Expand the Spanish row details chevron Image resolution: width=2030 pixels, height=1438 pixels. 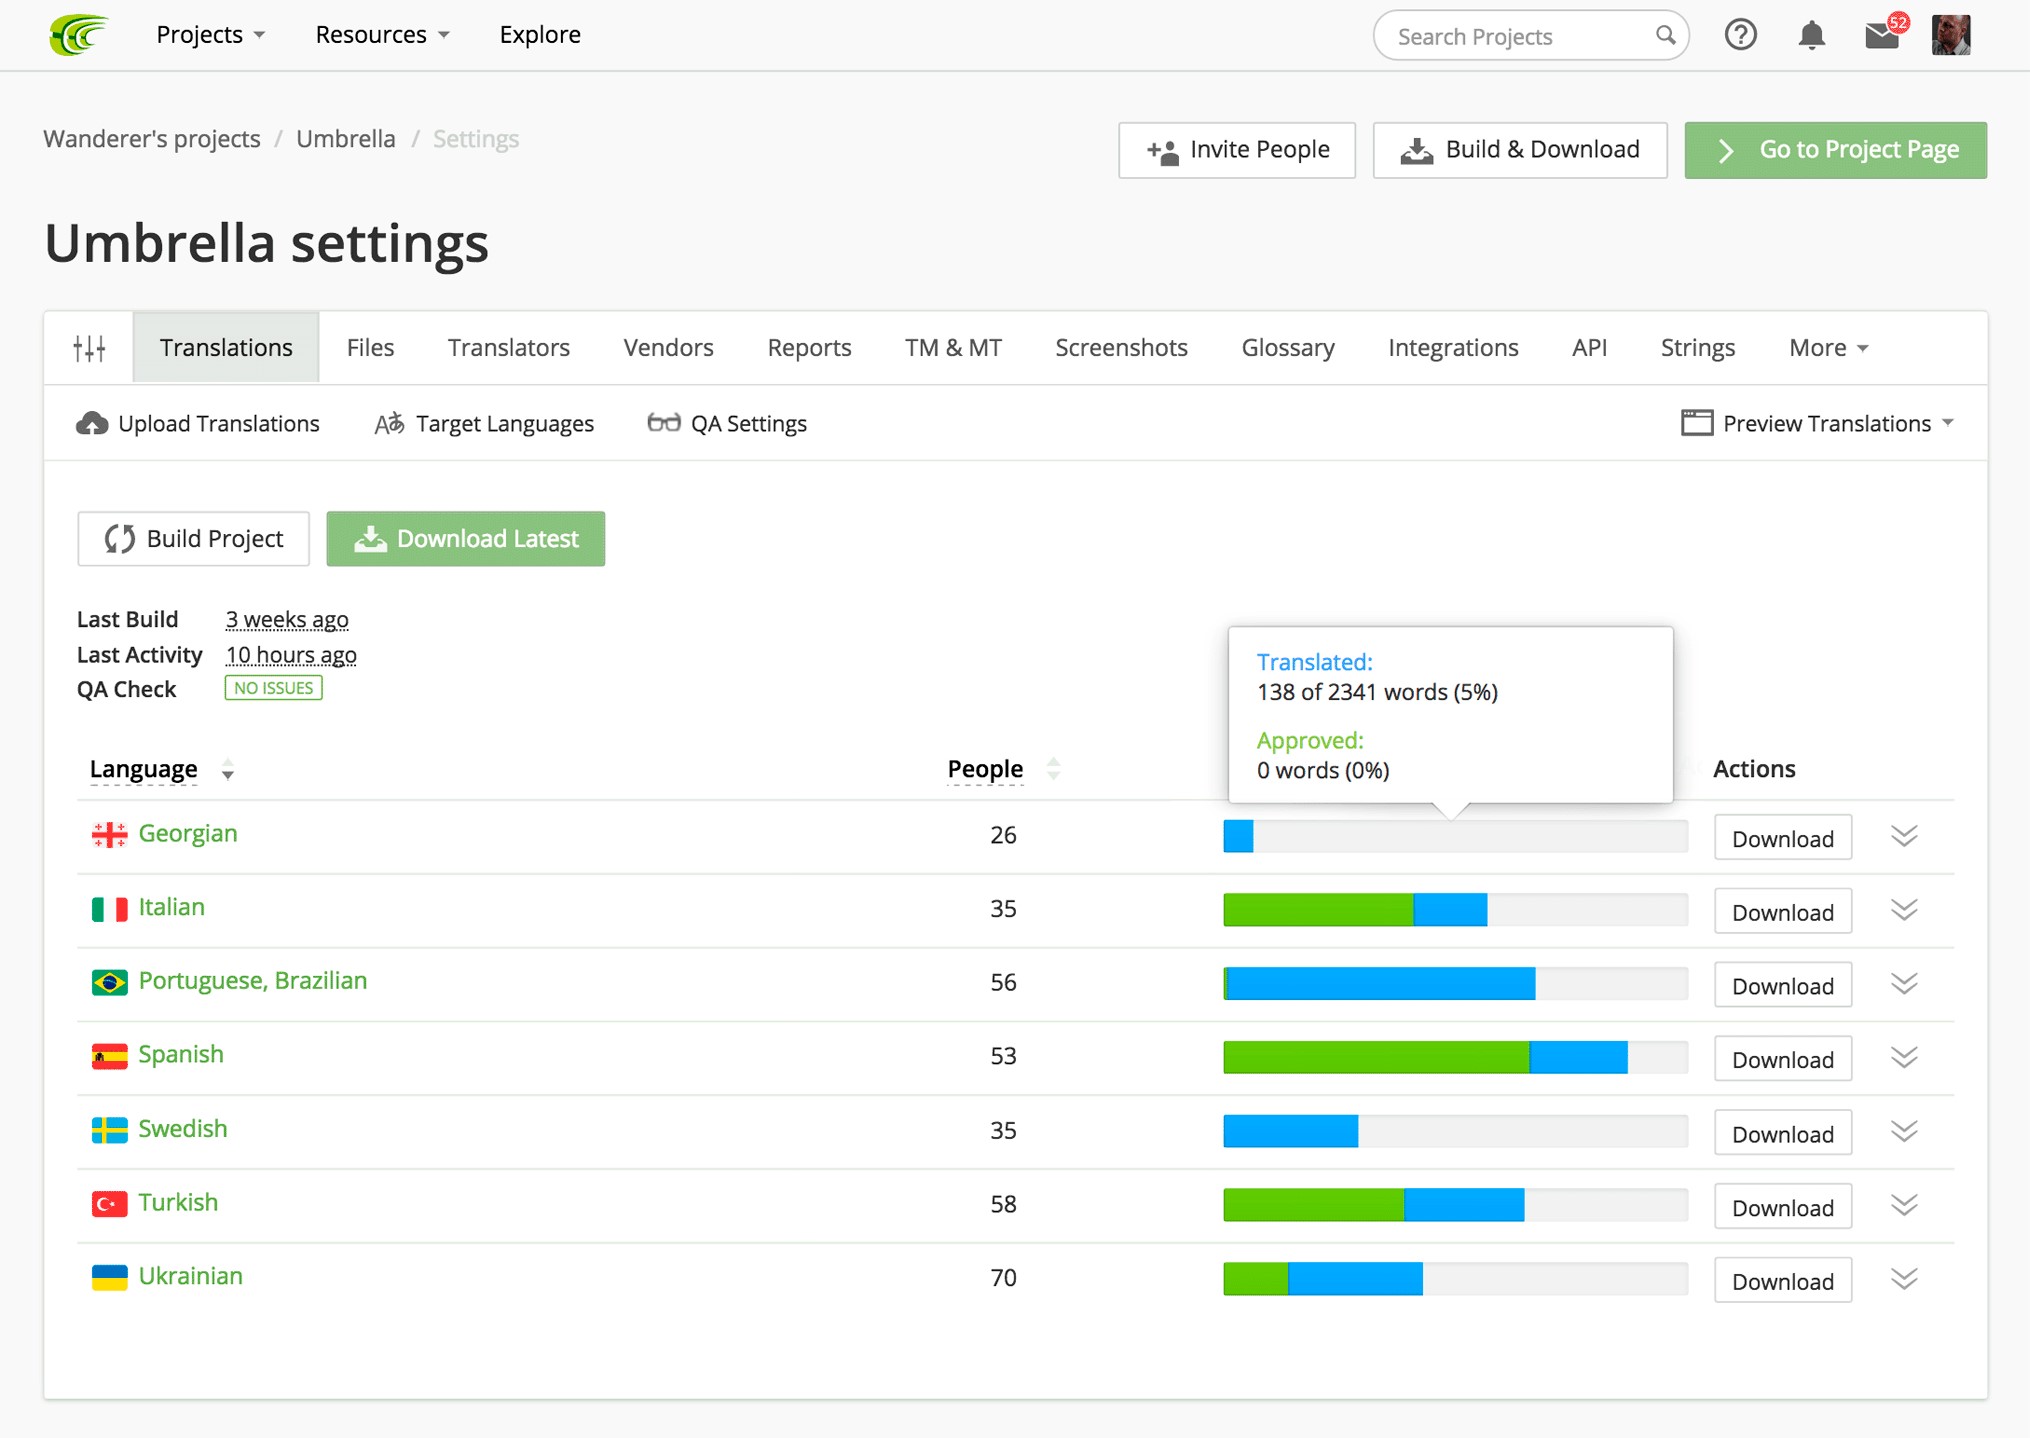pos(1904,1058)
